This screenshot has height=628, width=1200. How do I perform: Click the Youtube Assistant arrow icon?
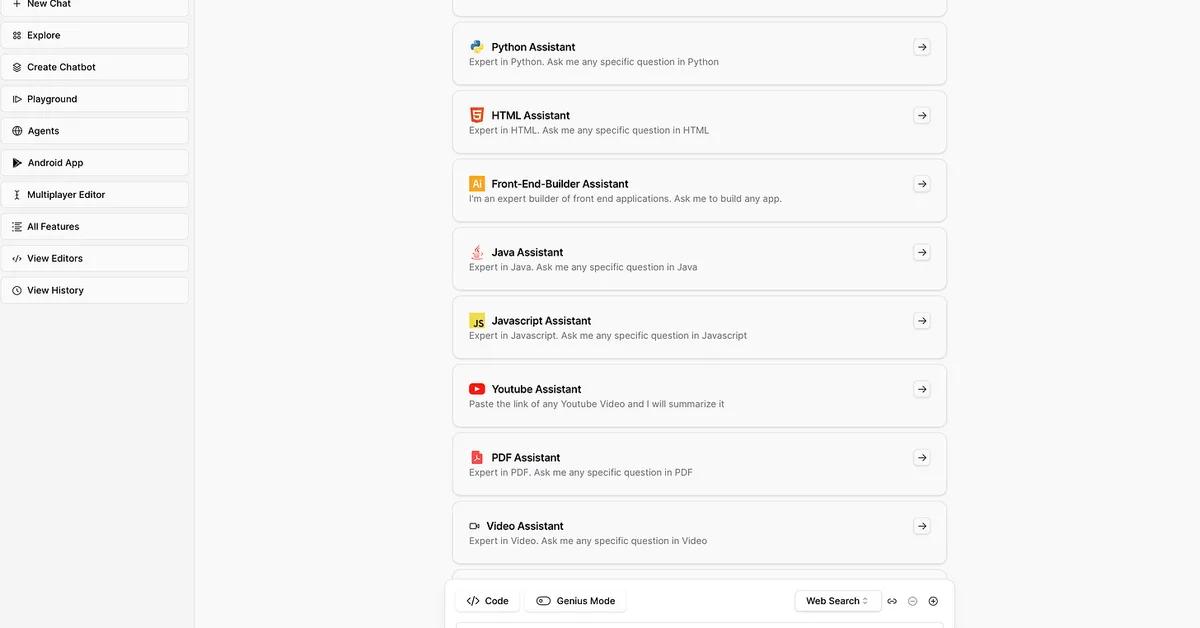pyautogui.click(x=922, y=390)
